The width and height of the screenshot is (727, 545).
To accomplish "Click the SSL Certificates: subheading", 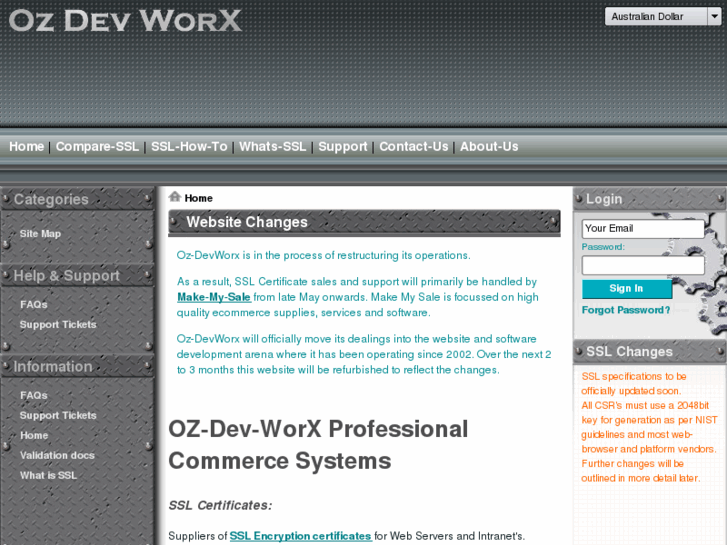I will (220, 505).
